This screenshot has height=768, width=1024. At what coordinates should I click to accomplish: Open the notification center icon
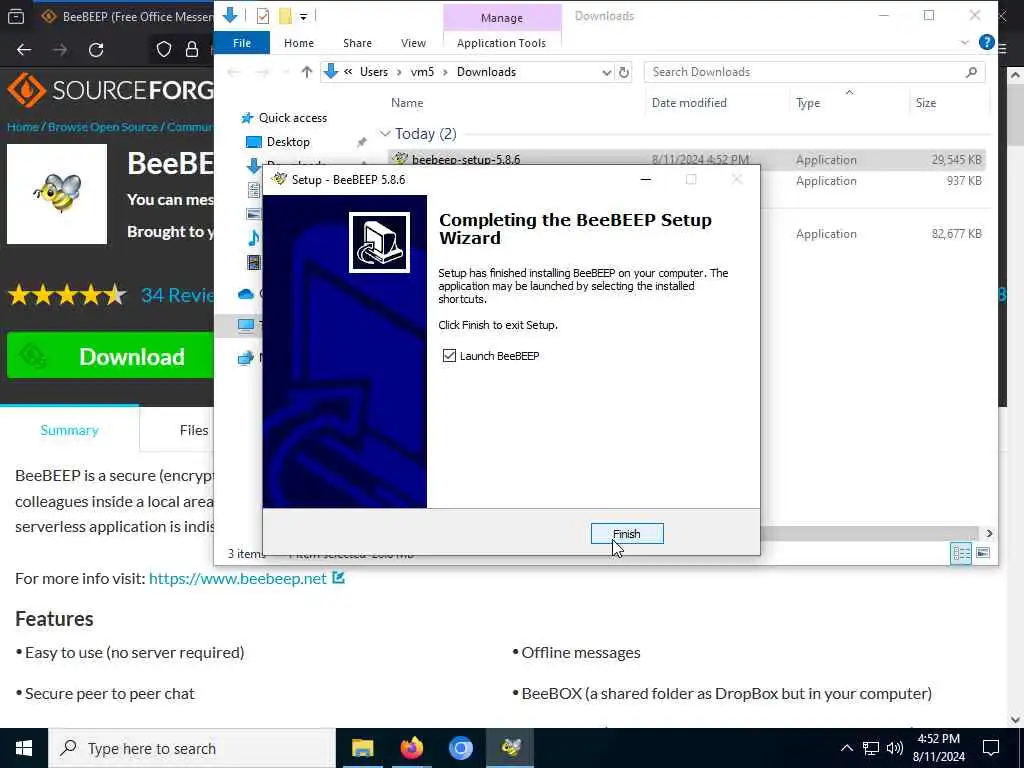[991, 748]
